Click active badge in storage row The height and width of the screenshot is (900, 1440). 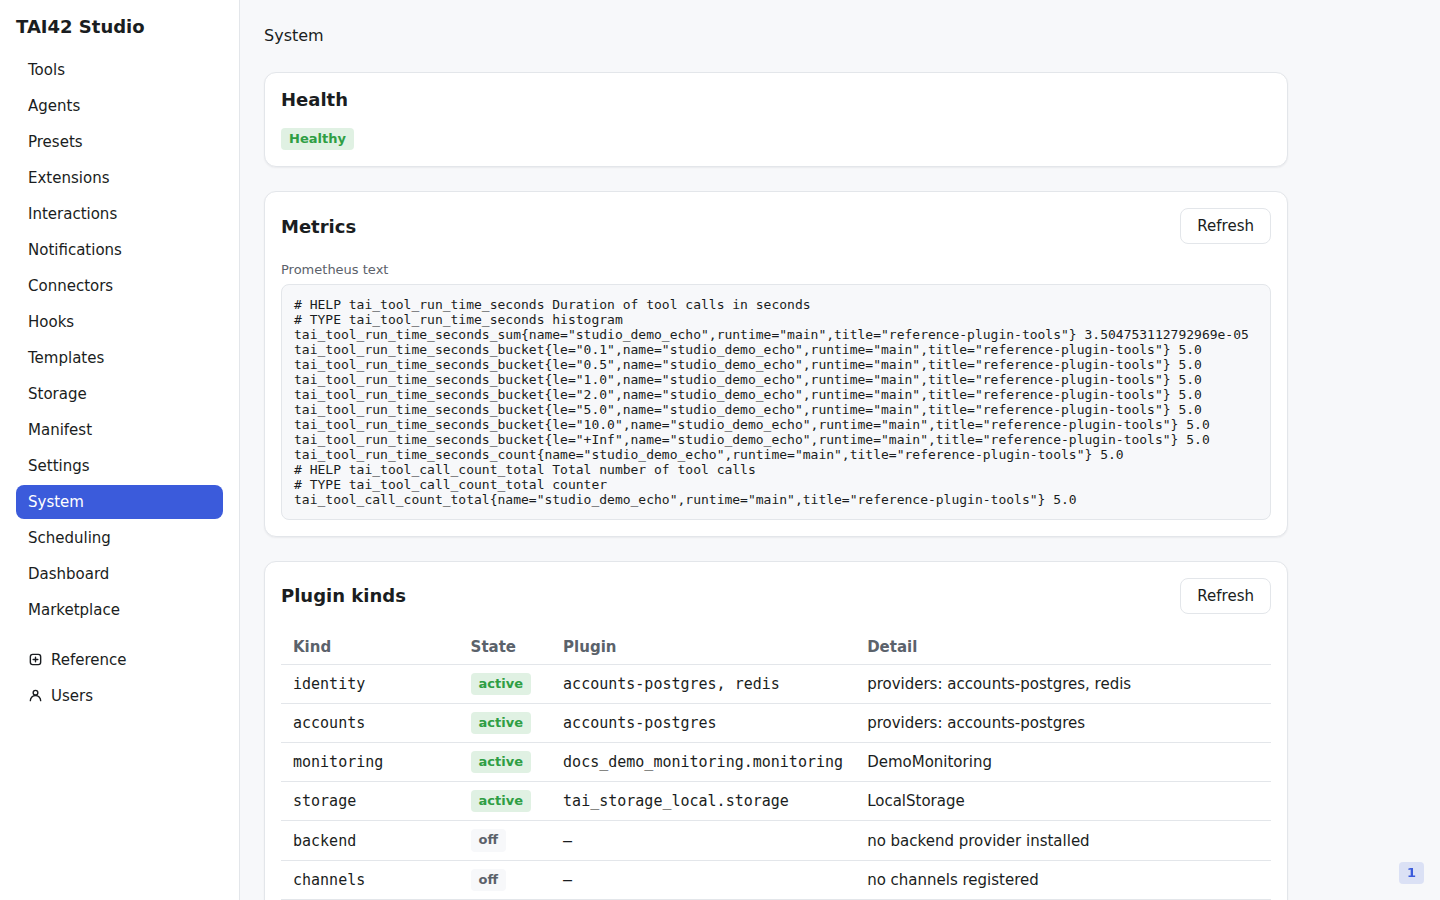[x=500, y=801]
